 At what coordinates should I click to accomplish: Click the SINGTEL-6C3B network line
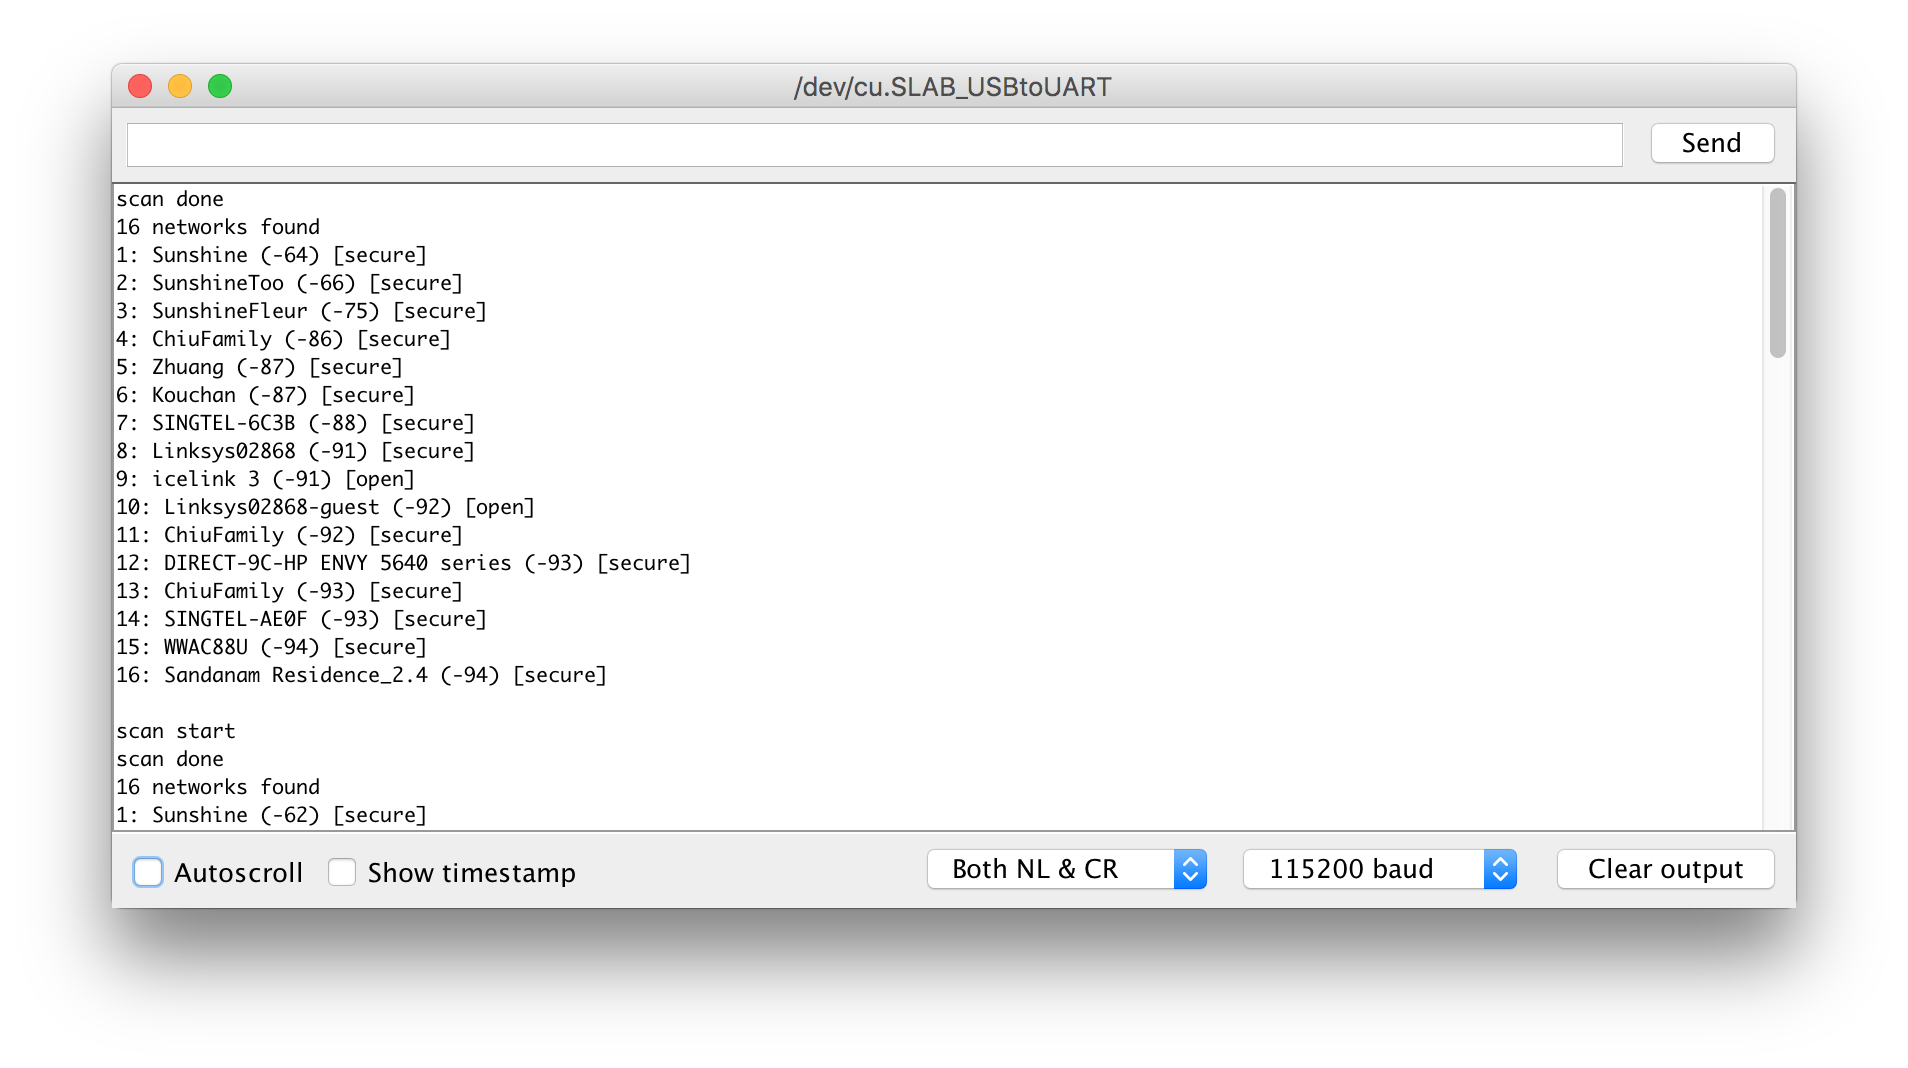294,423
